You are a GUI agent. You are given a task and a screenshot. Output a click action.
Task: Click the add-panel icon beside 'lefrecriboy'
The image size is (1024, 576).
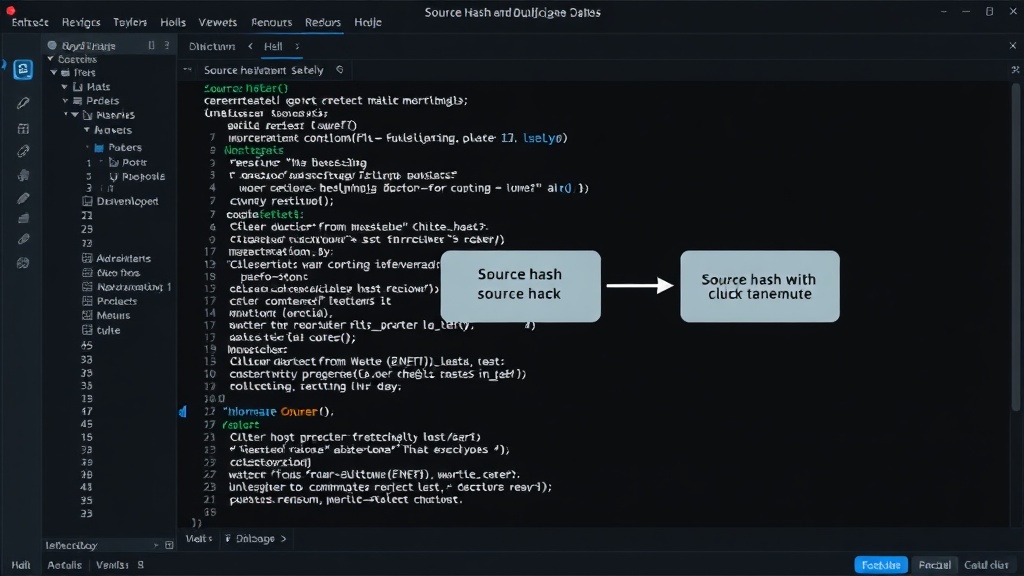[169, 545]
